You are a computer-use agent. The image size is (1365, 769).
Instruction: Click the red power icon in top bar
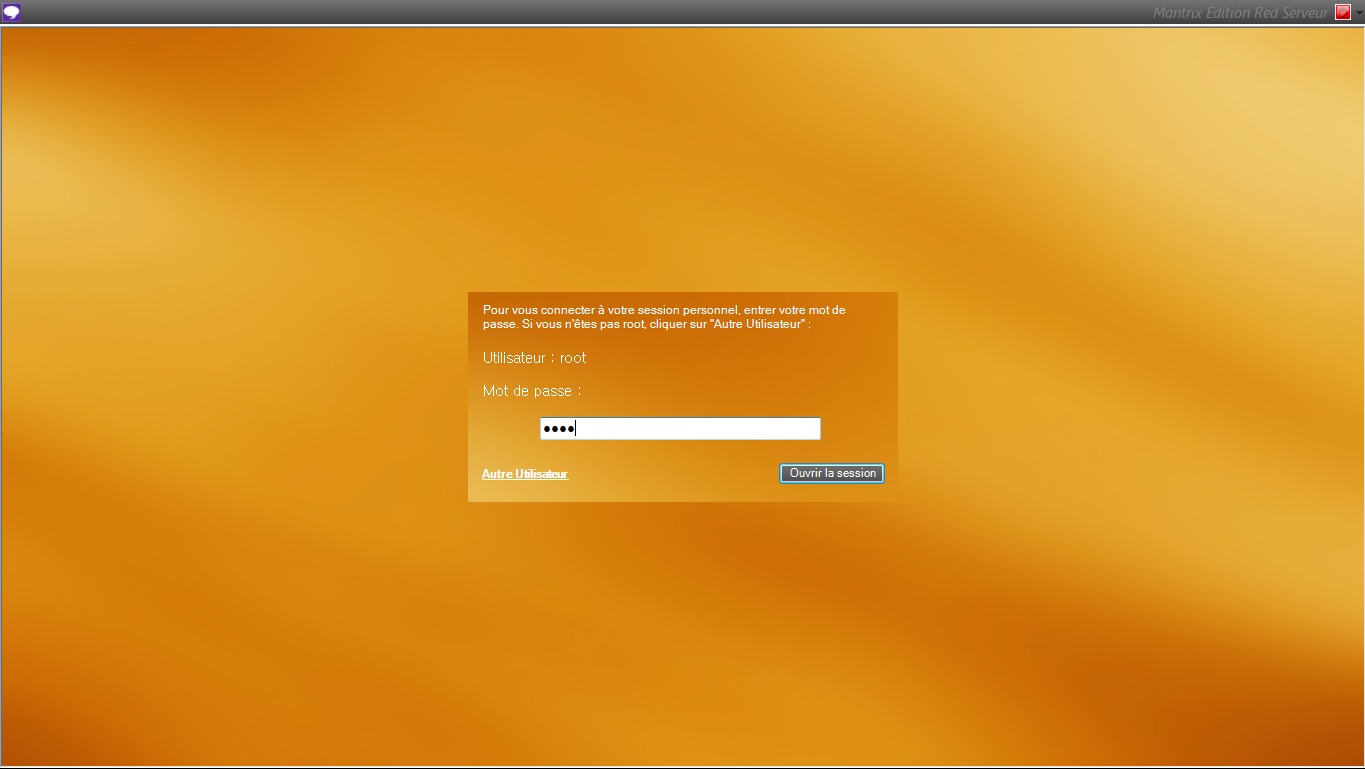1343,12
